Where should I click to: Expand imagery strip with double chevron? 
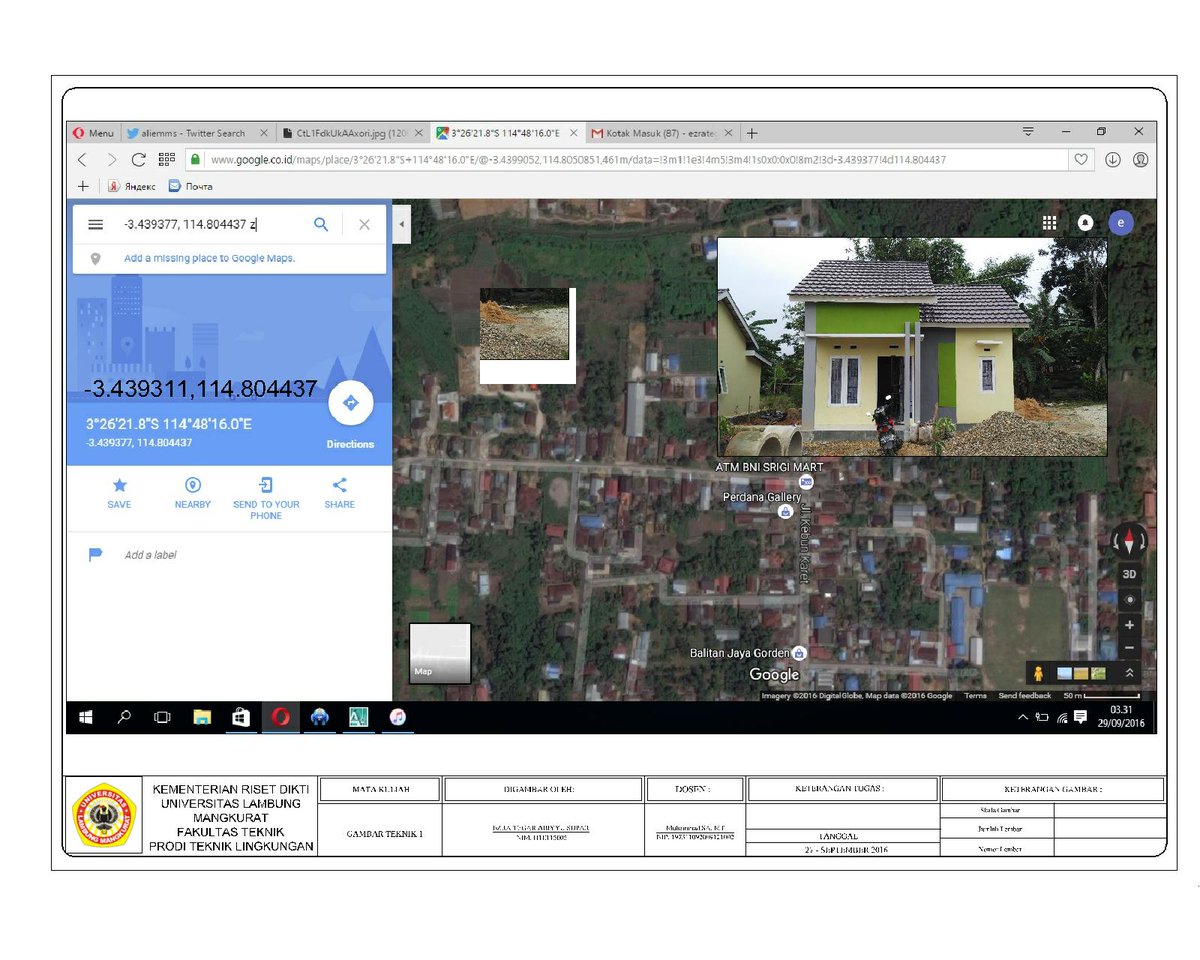click(x=1130, y=673)
